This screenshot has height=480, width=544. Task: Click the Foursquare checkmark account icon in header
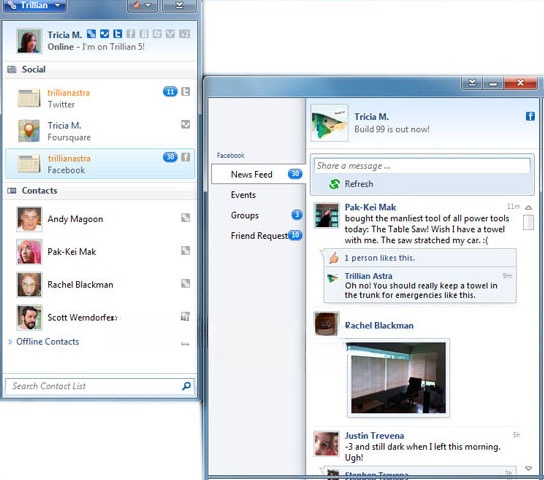[x=104, y=34]
